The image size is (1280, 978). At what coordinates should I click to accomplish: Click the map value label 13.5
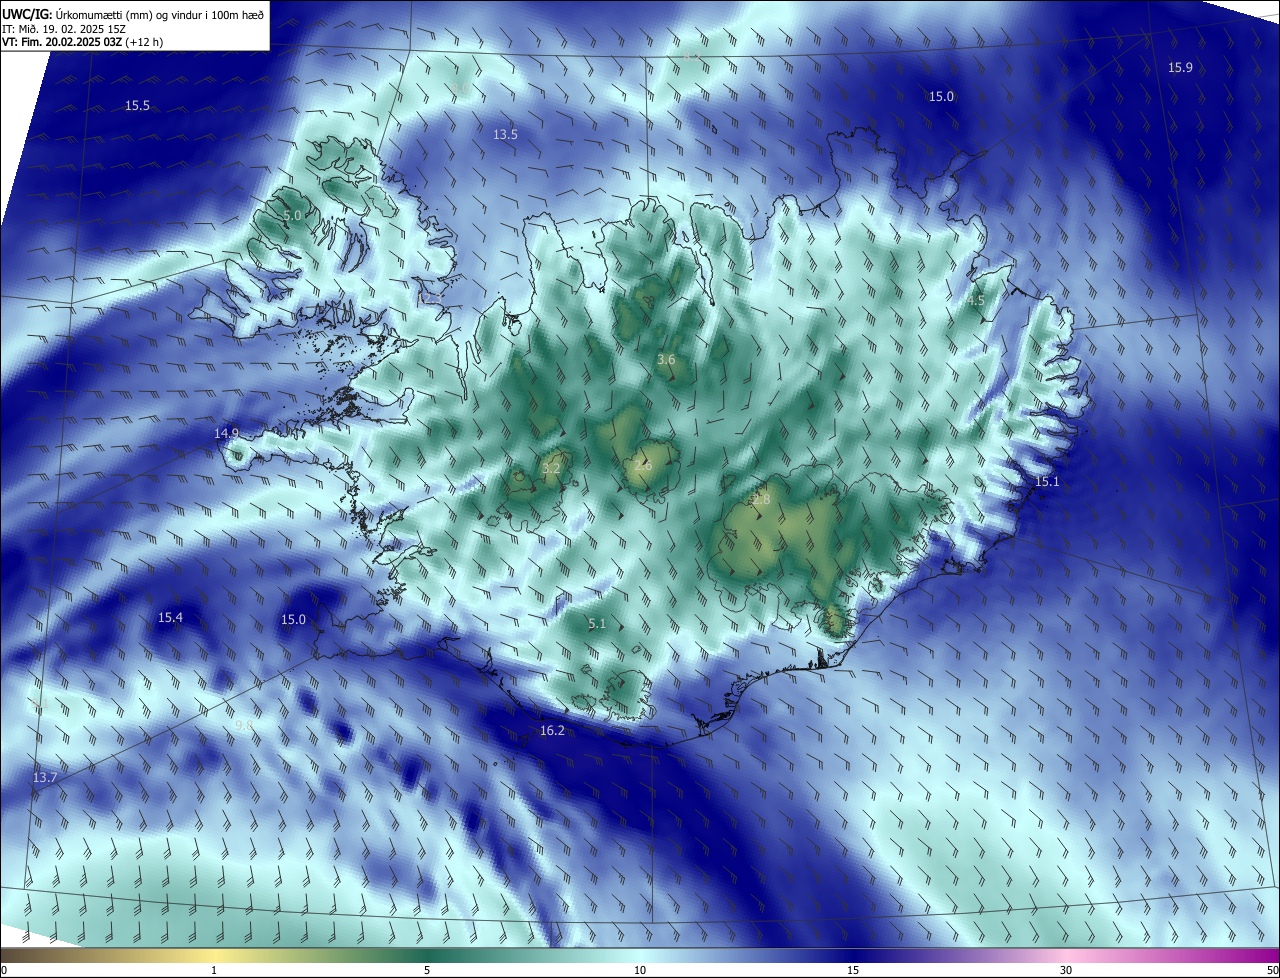coord(505,134)
